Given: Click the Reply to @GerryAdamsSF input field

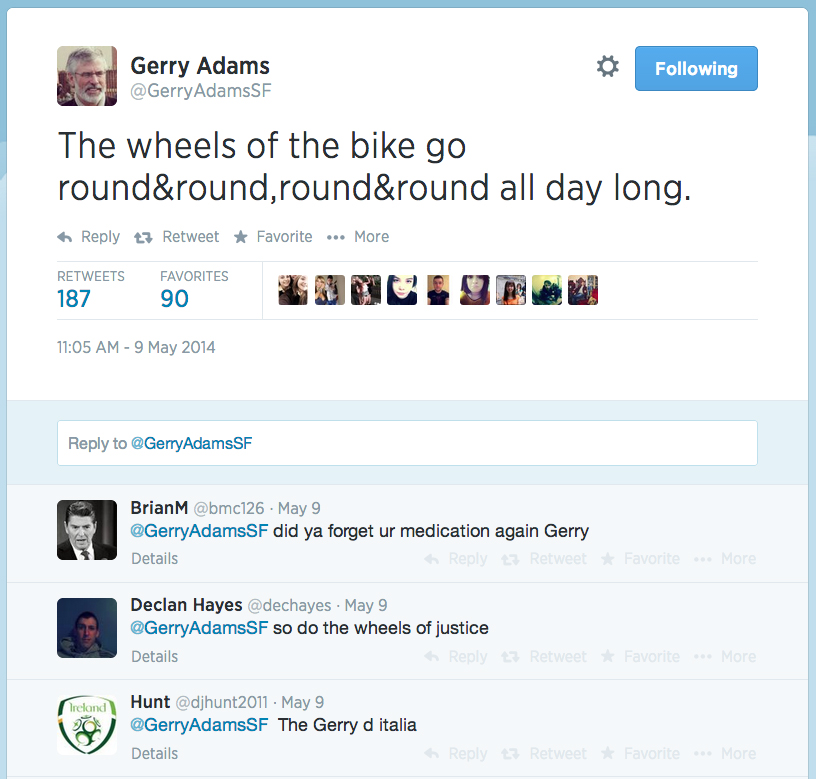Looking at the screenshot, I should click(407, 443).
